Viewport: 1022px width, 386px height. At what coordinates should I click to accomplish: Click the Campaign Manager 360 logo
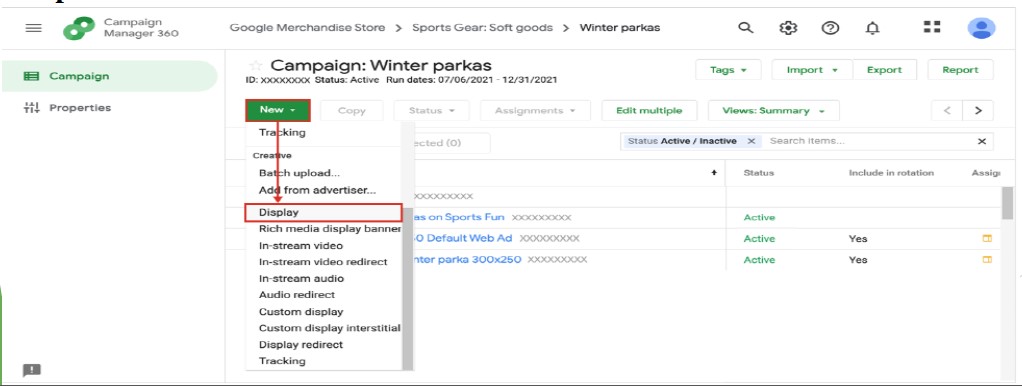pyautogui.click(x=79, y=28)
